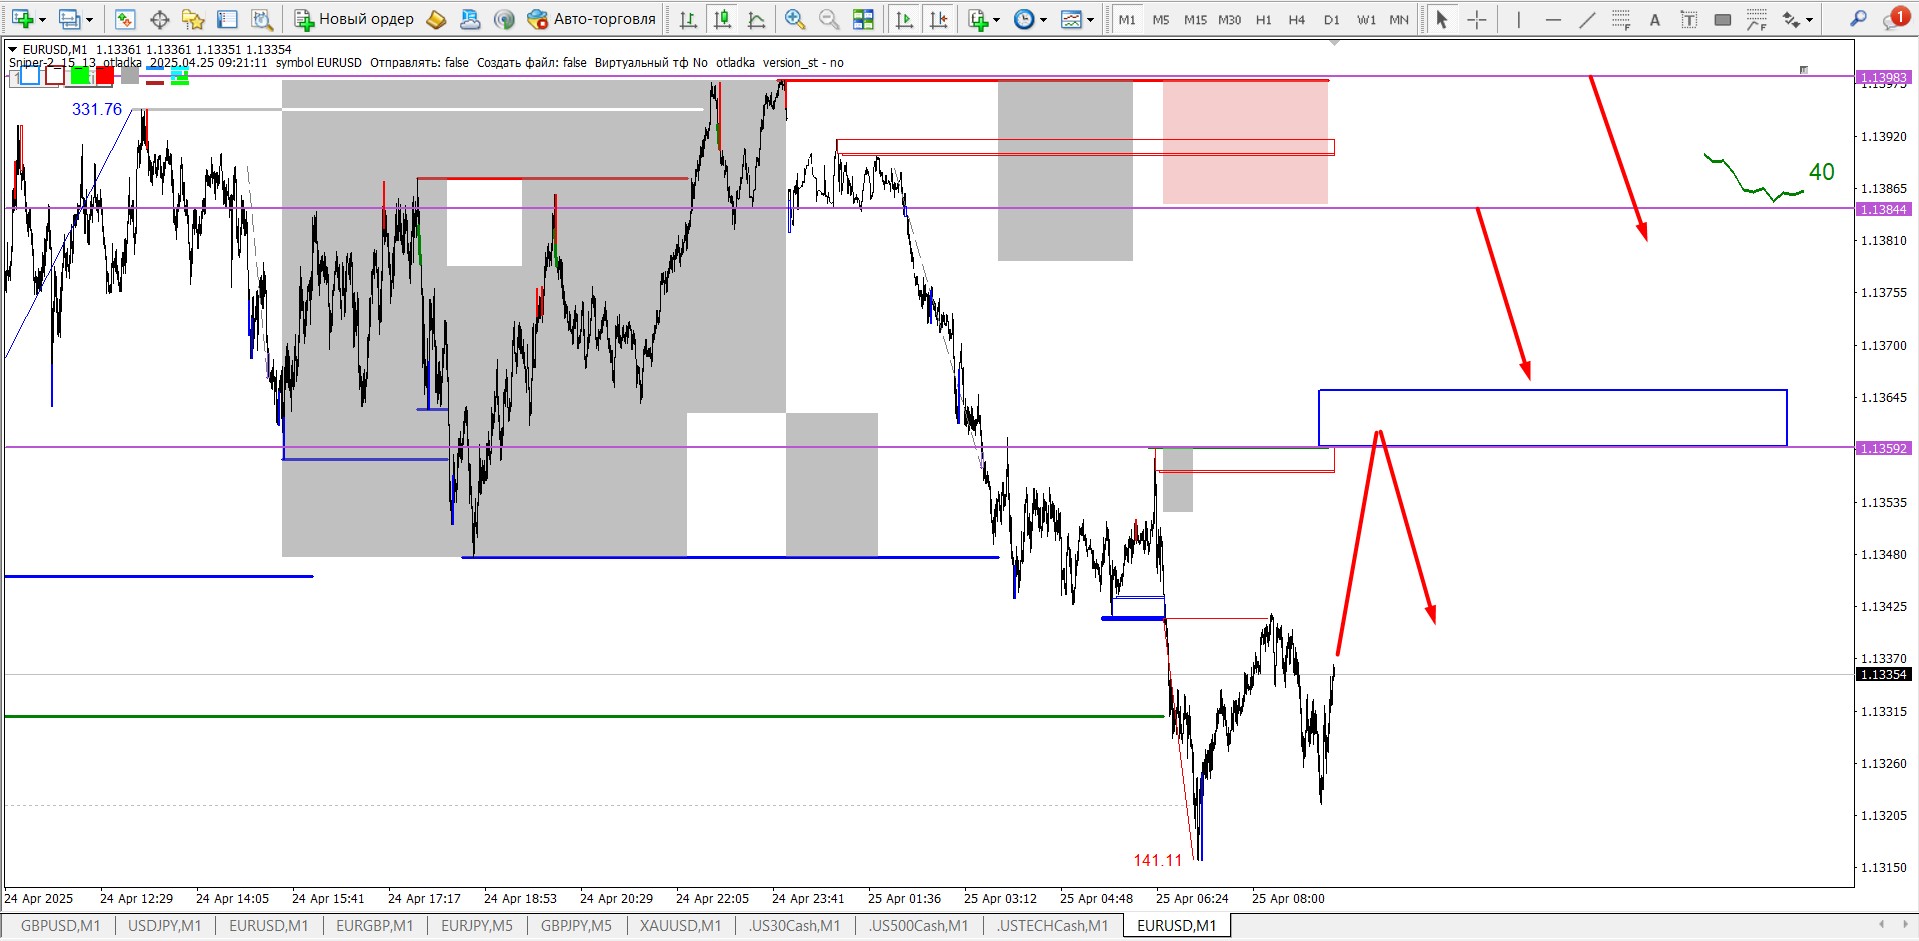The image size is (1919, 941).
Task: Switch to the XAUUSD,M1 chart tab
Action: click(x=680, y=926)
